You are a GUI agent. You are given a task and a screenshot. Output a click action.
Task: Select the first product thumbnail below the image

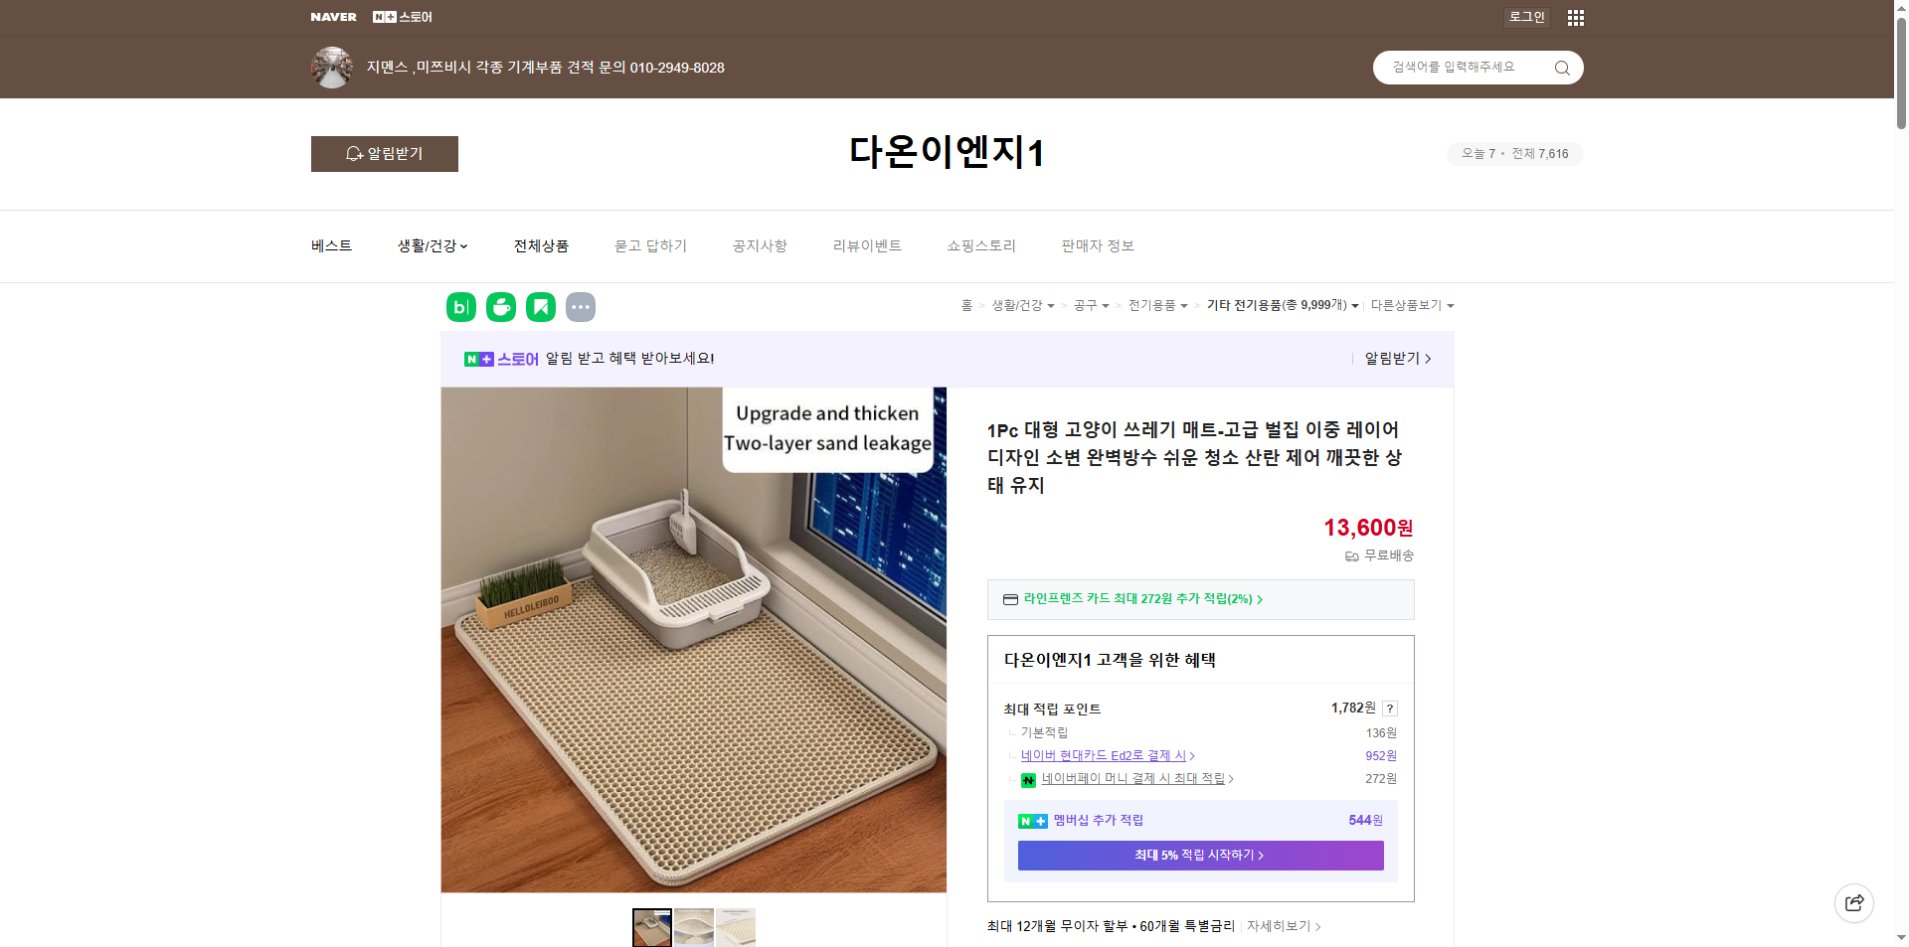[653, 927]
